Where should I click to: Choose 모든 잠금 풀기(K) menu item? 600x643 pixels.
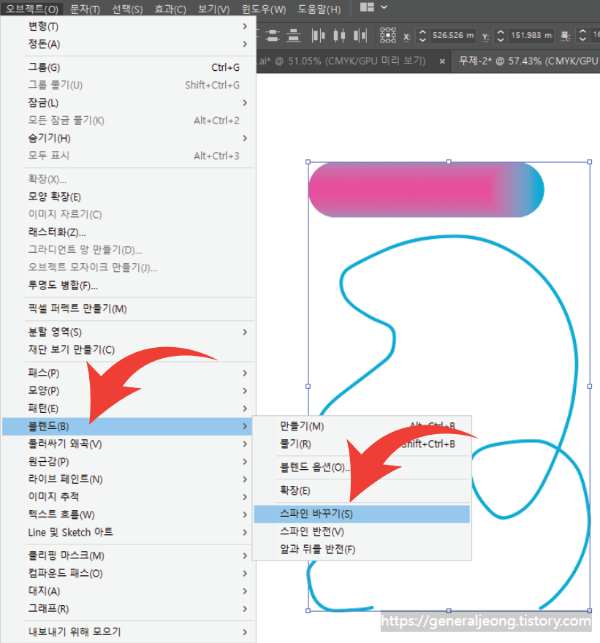click(x=129, y=120)
